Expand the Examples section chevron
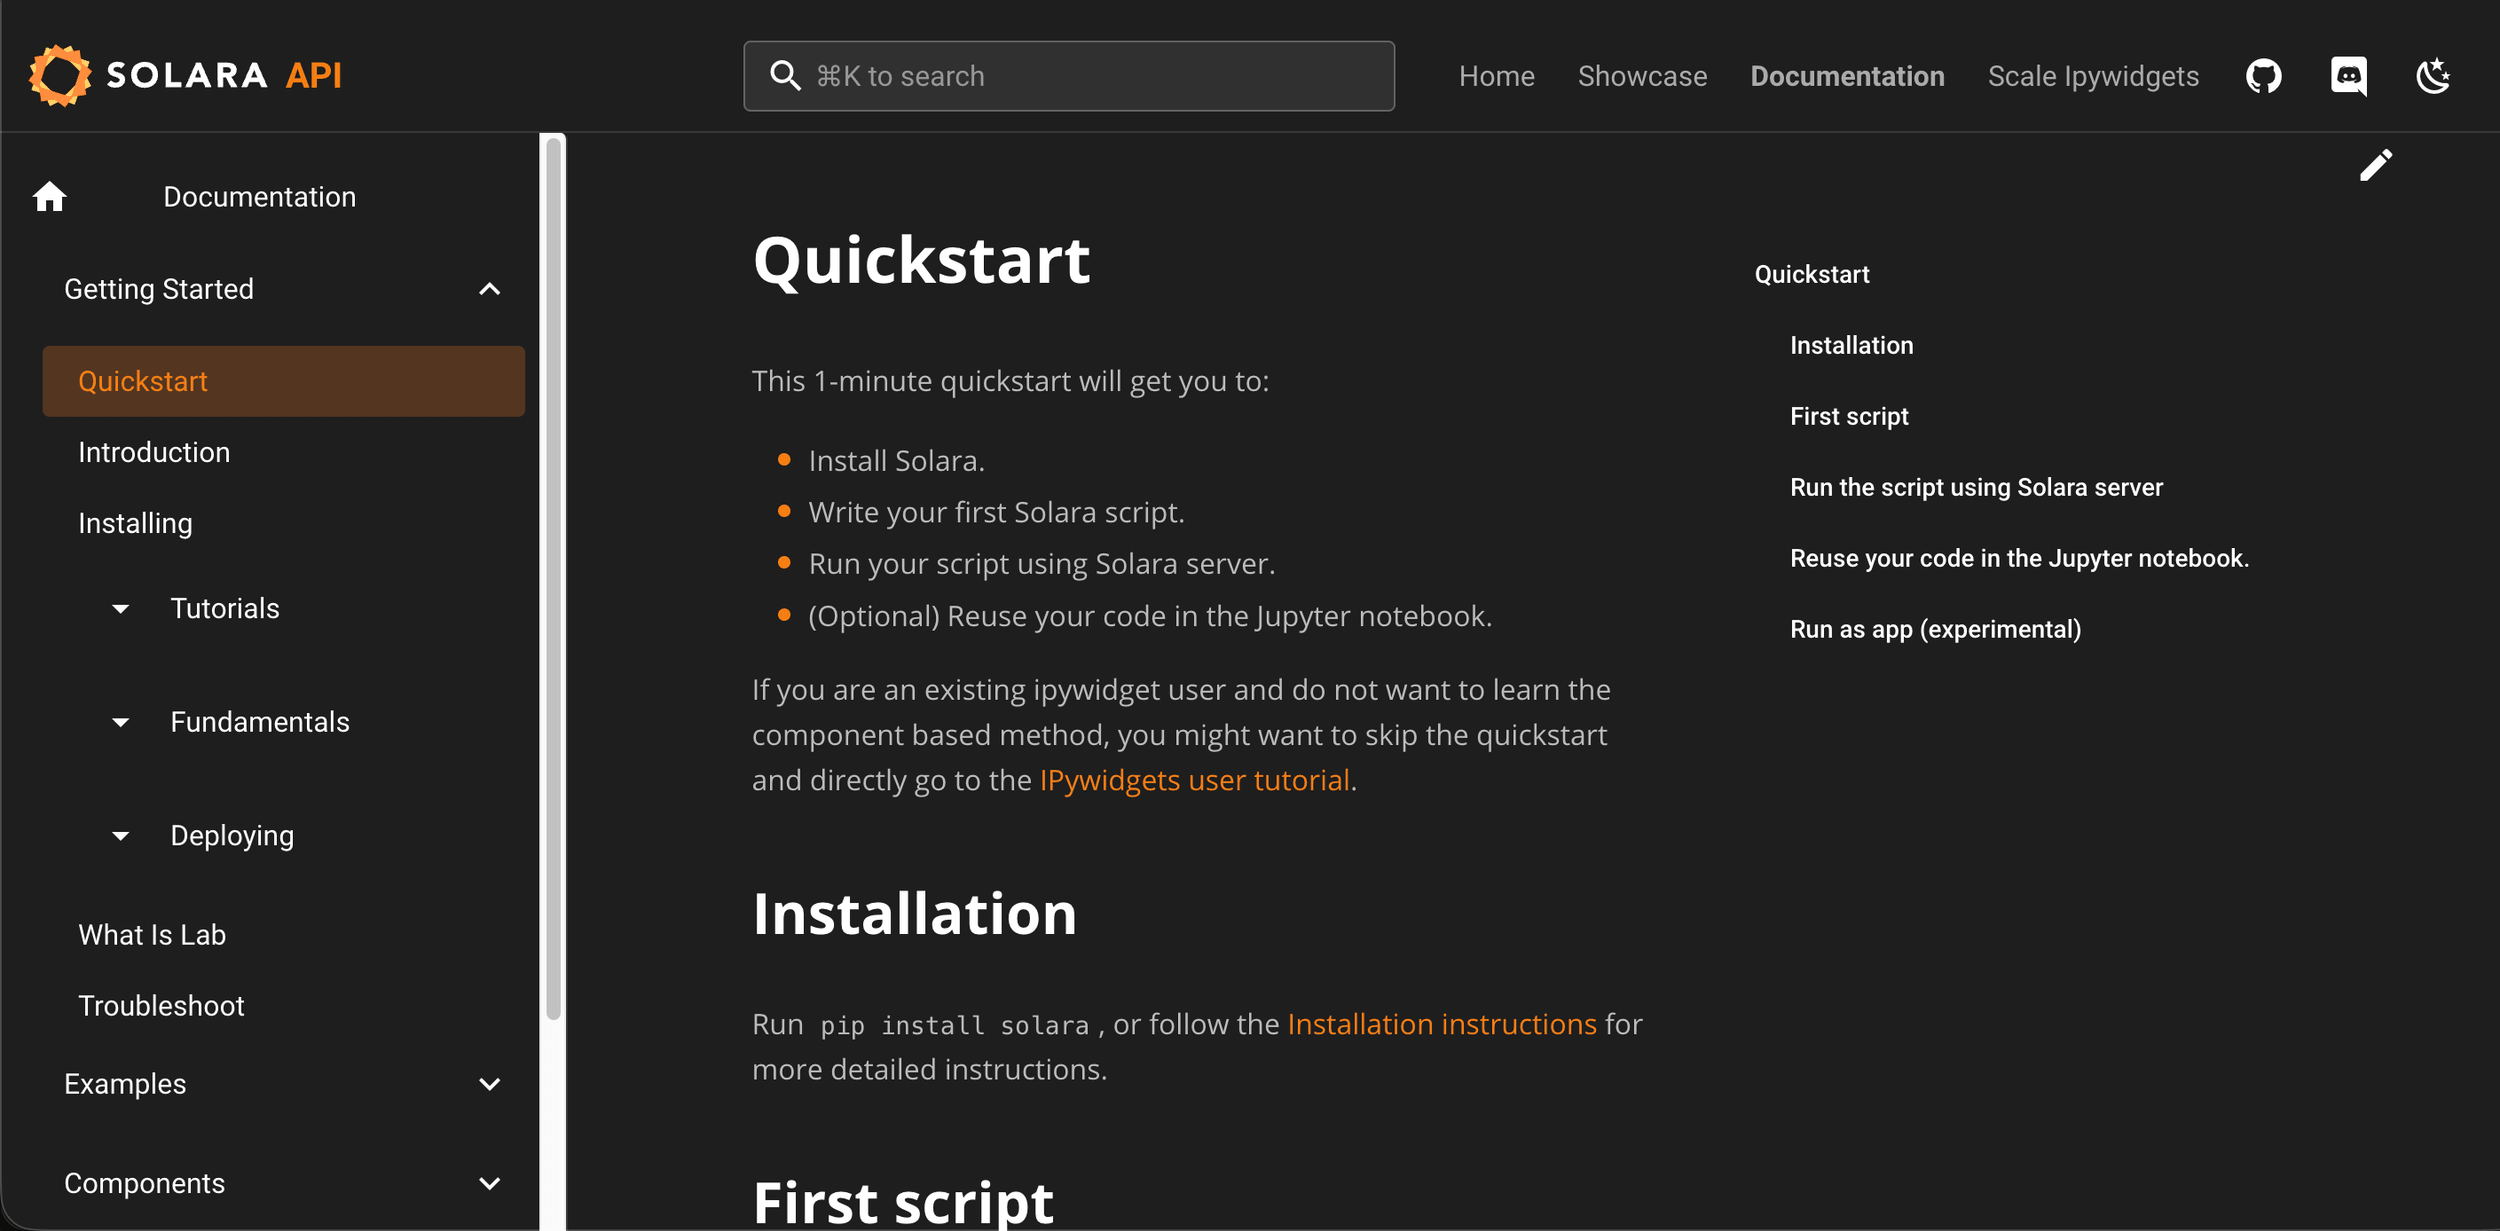The width and height of the screenshot is (2500, 1231). click(x=489, y=1084)
